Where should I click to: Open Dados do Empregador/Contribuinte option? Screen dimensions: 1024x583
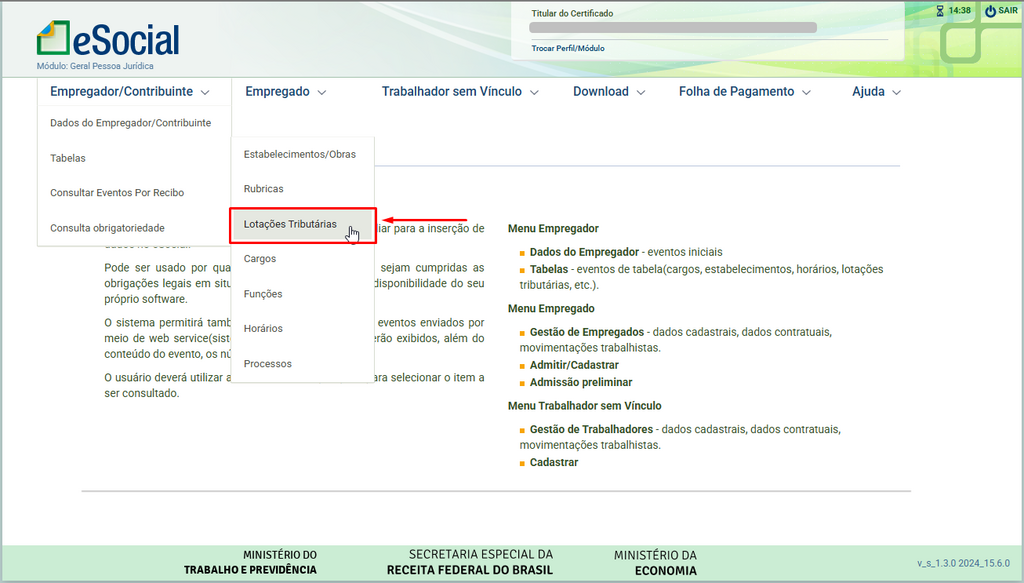point(130,123)
